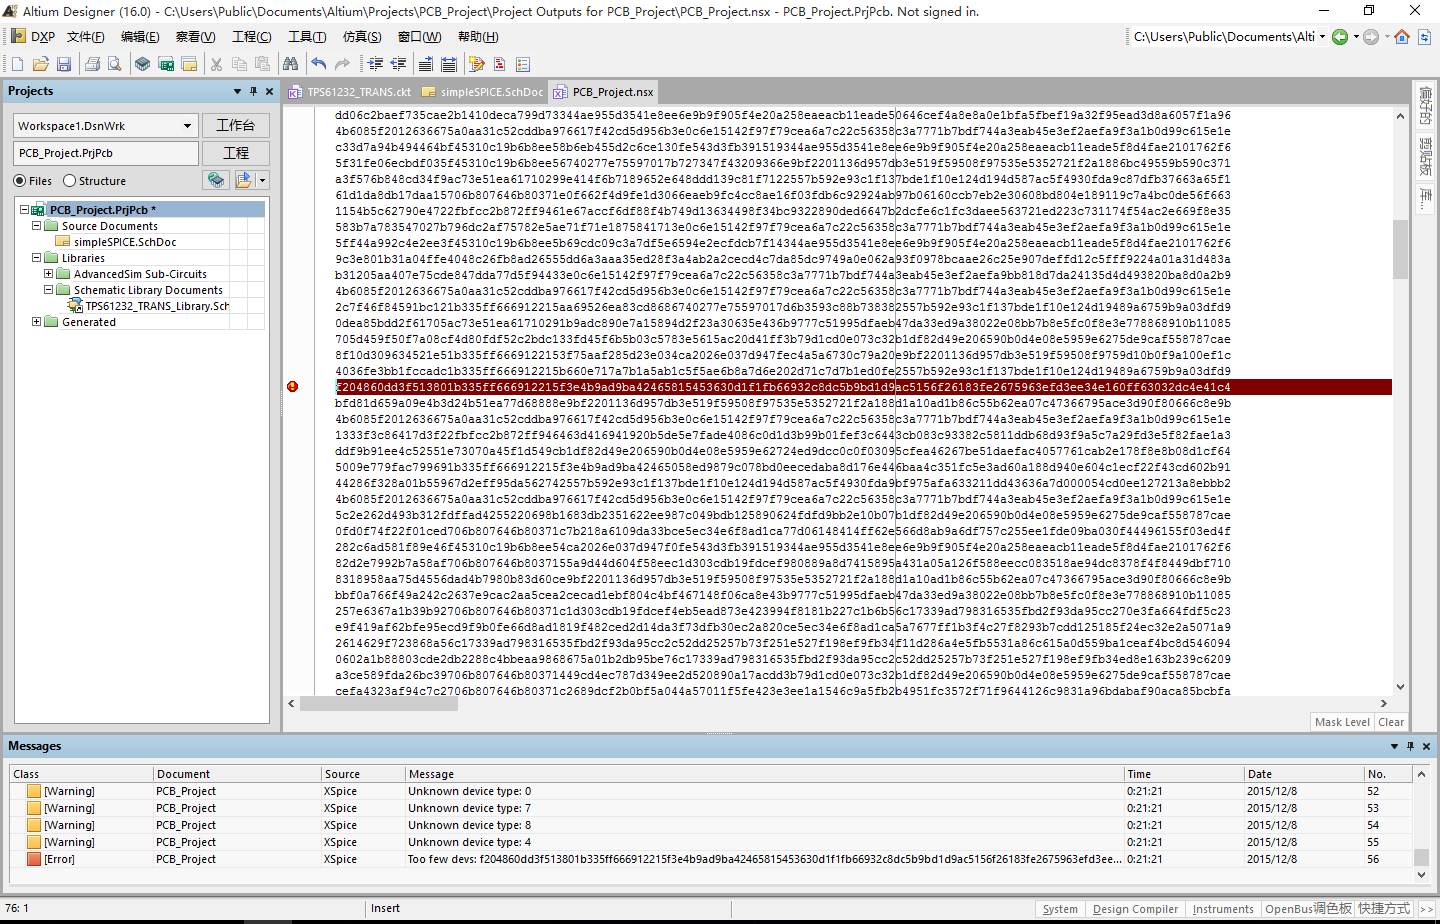Viewport: 1440px width, 924px height.
Task: Pin the Messages panel
Action: pos(1410,746)
